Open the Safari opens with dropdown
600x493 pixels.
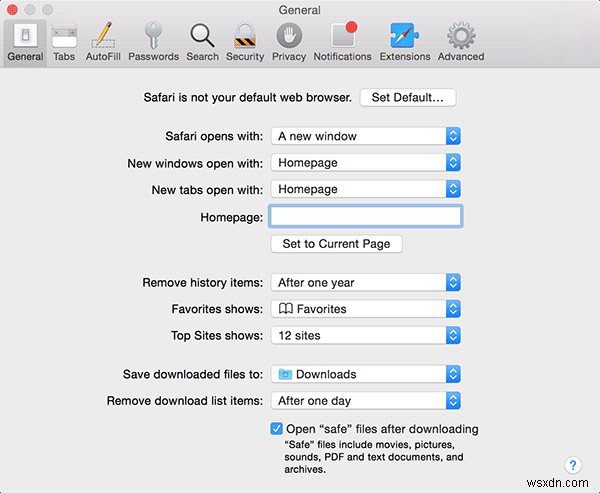(365, 136)
